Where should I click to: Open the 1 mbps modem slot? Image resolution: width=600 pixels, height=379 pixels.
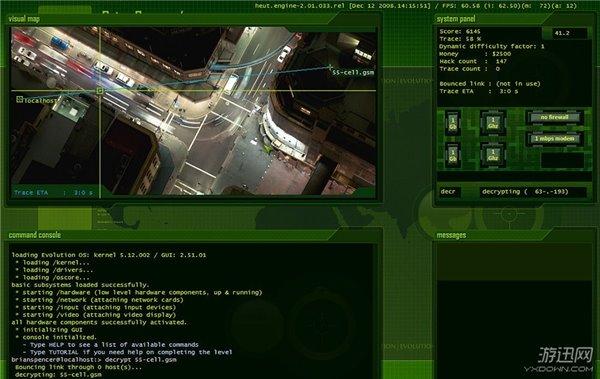pos(554,139)
